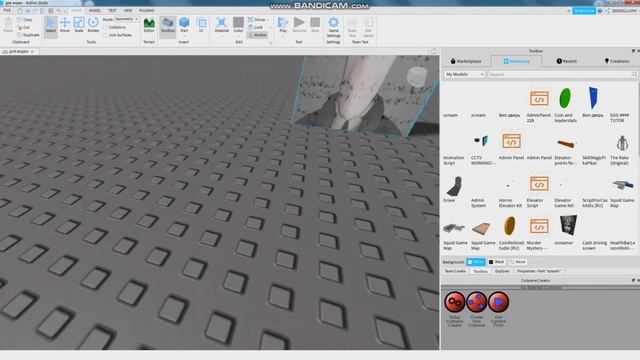The image size is (640, 360).
Task: Open the My Models category dropdown
Action: click(464, 74)
